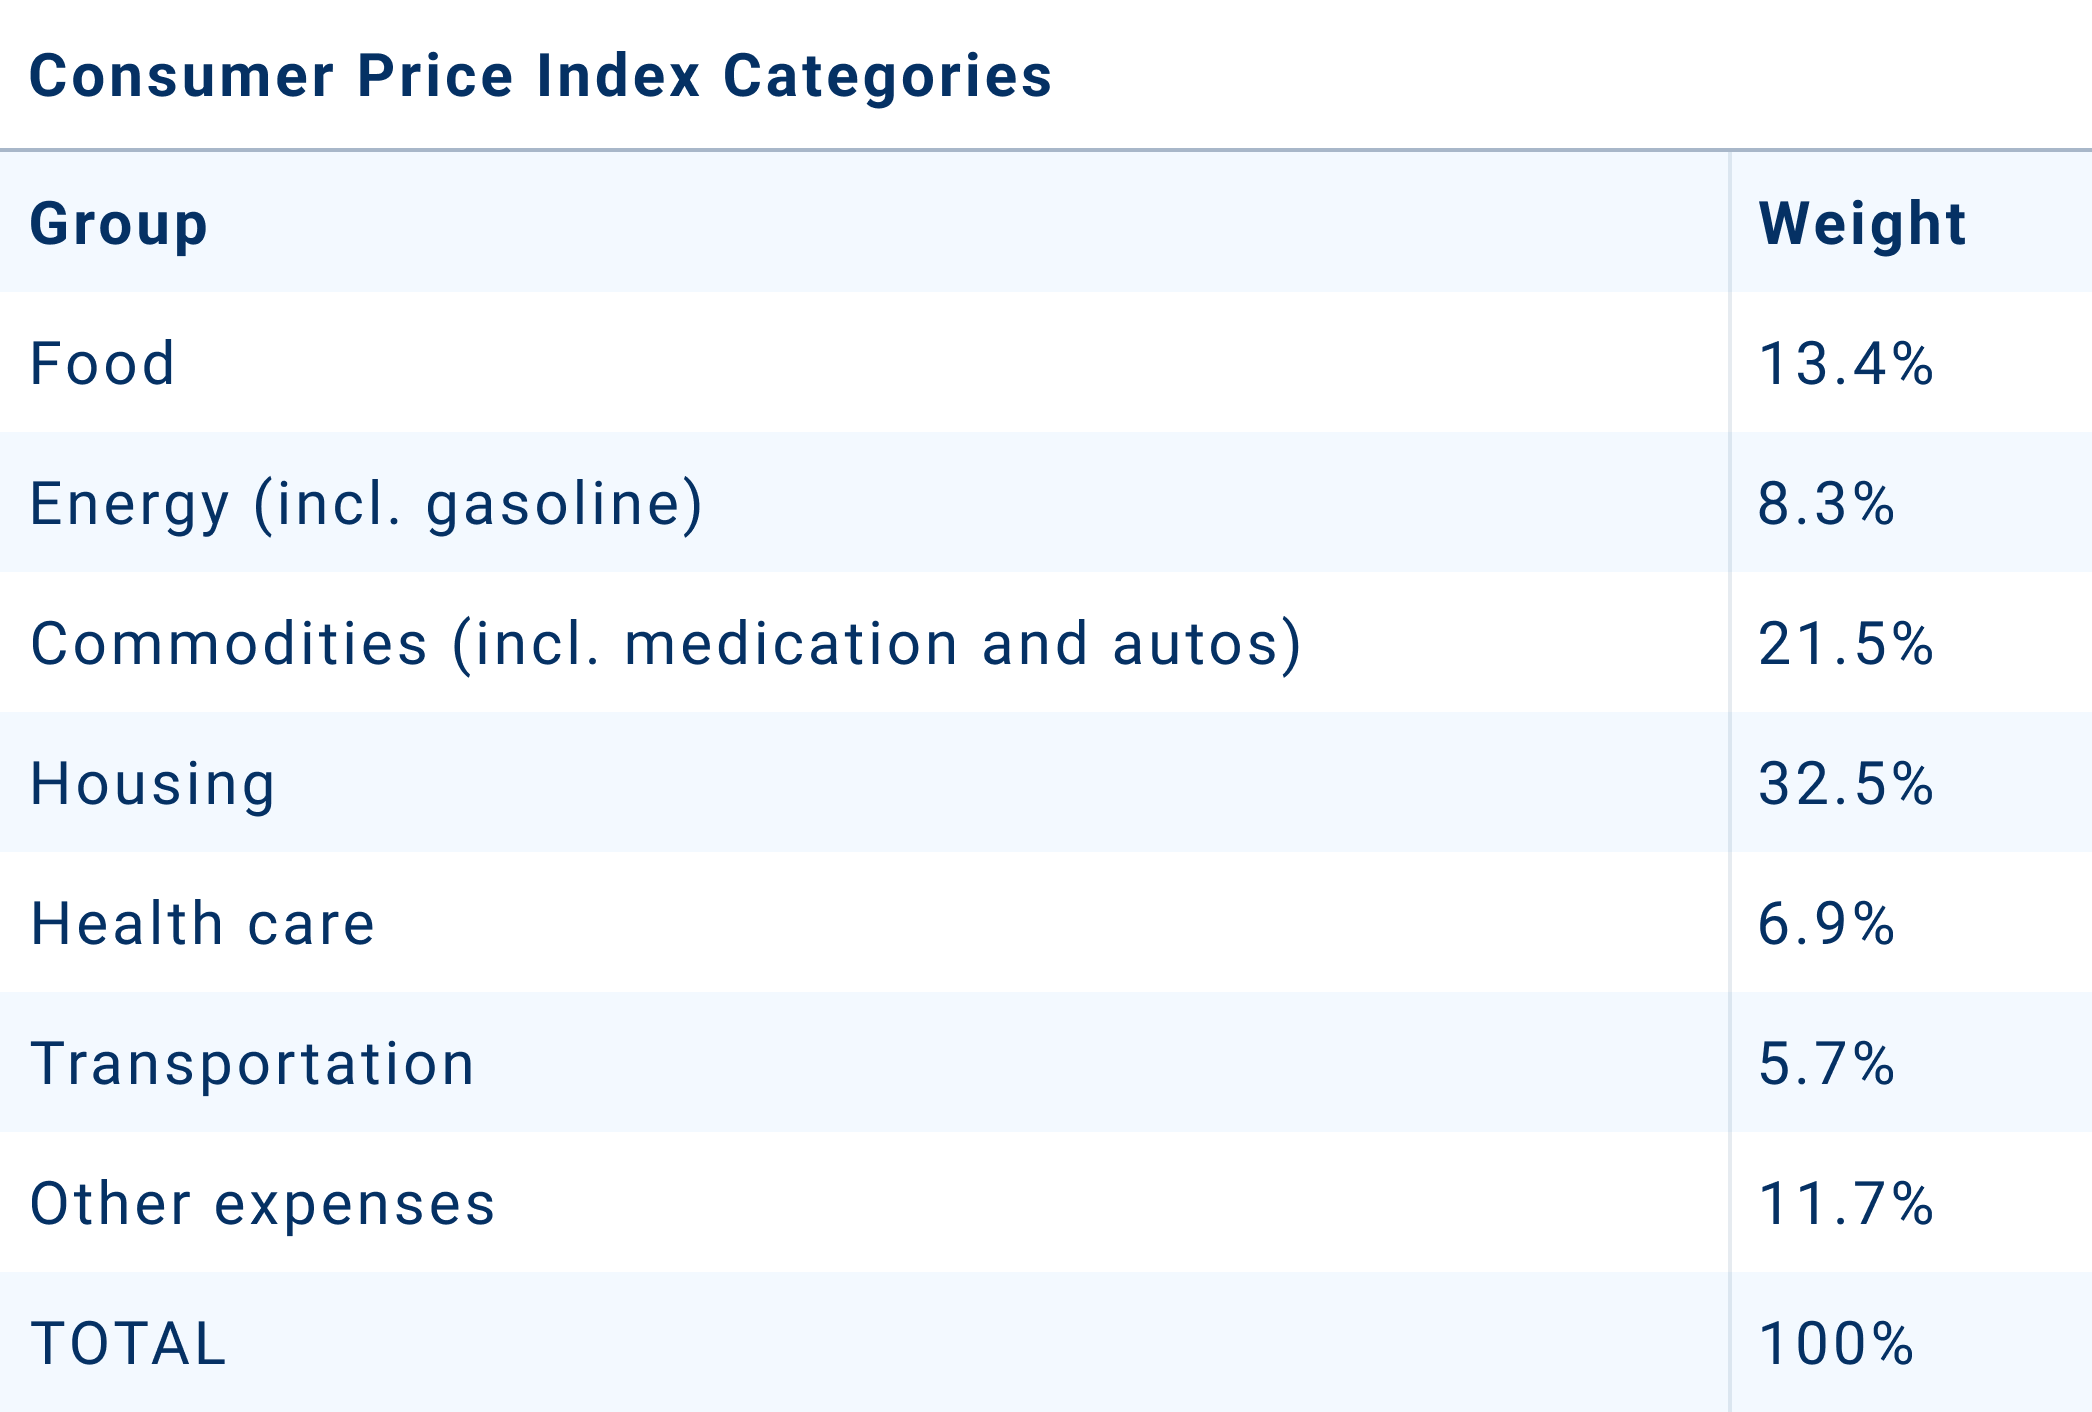Select the Food row label

103,363
